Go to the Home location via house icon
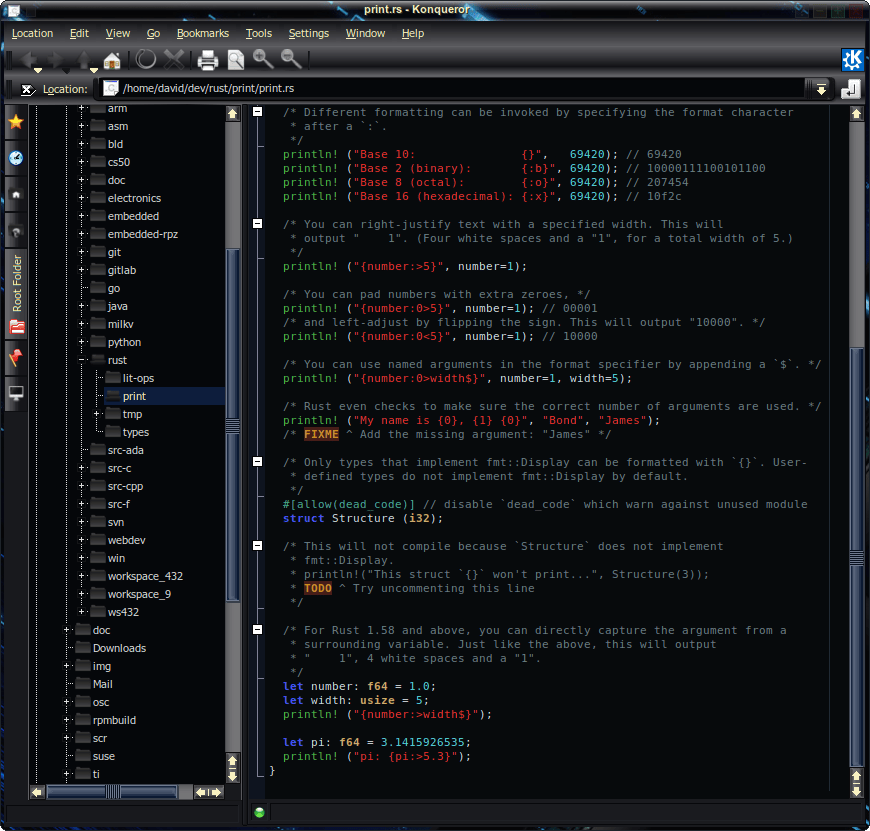 112,59
